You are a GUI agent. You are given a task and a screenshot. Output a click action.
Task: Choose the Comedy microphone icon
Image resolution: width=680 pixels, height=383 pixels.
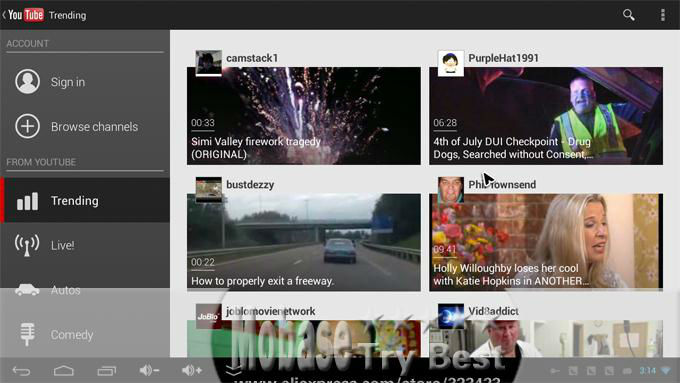click(x=27, y=334)
